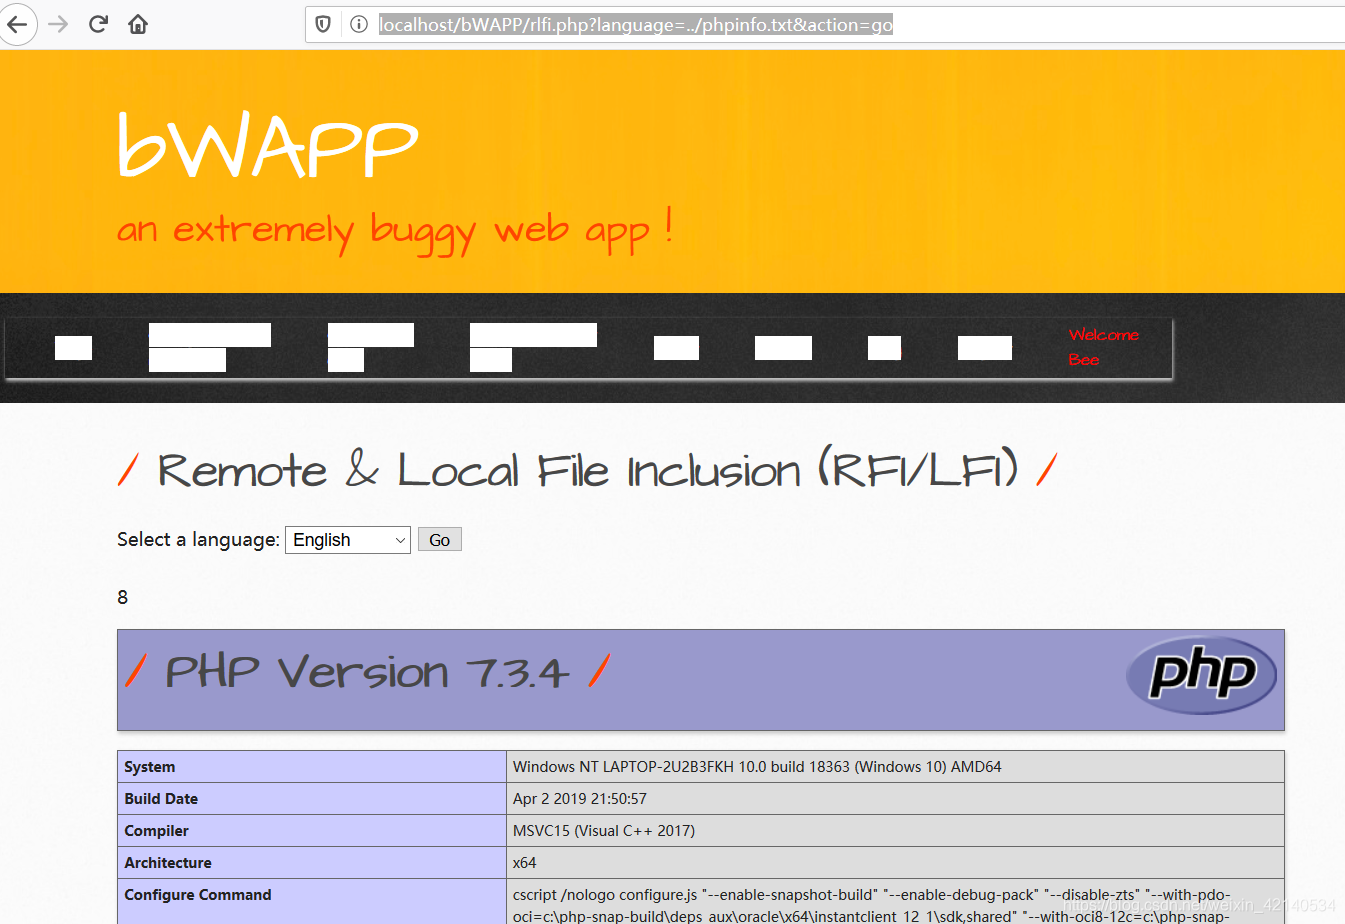Go to the browser home page icon
This screenshot has width=1345, height=924.
(138, 24)
